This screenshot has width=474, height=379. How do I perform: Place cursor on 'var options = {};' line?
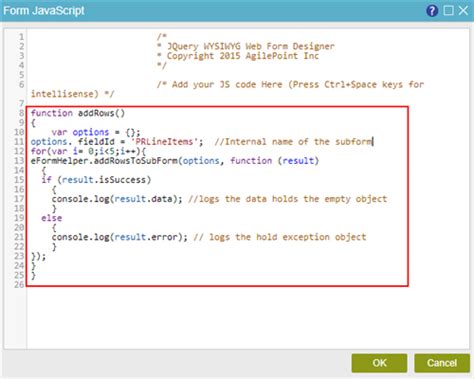[96, 132]
